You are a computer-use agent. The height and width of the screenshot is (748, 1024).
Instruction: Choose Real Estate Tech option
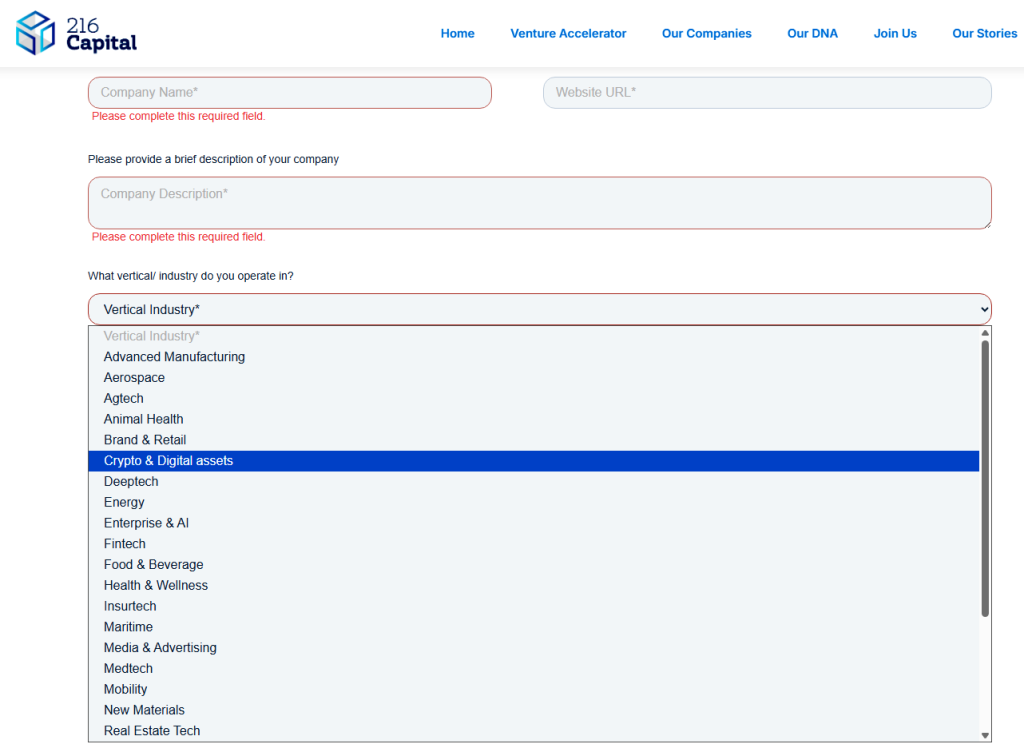coord(152,731)
